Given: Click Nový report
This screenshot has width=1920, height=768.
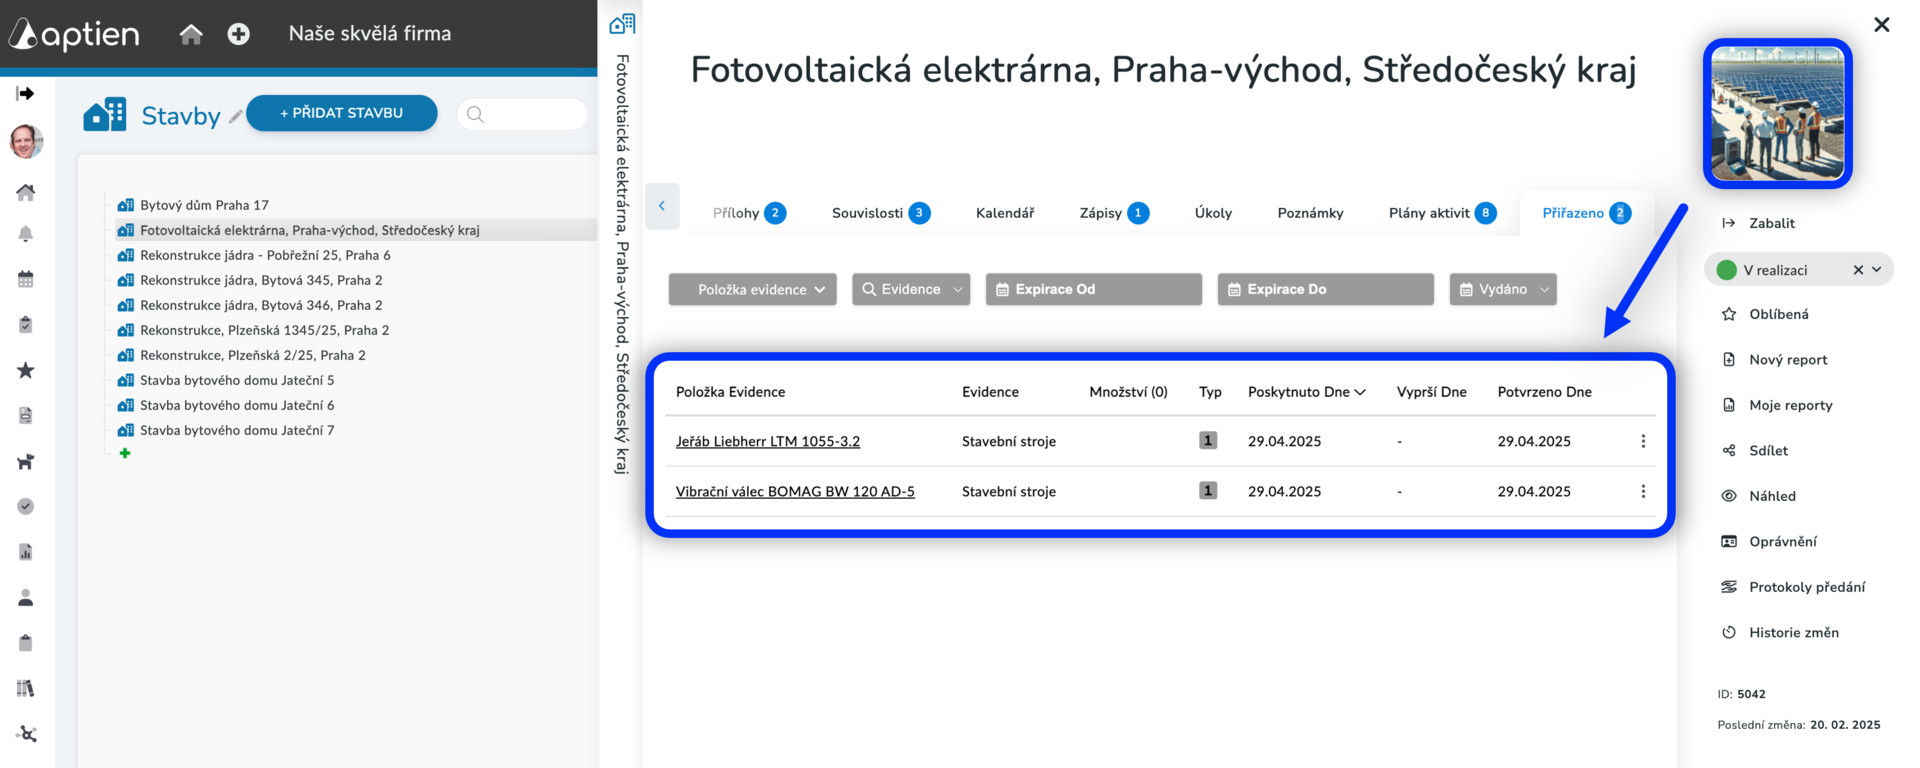Looking at the screenshot, I should point(1775,360).
